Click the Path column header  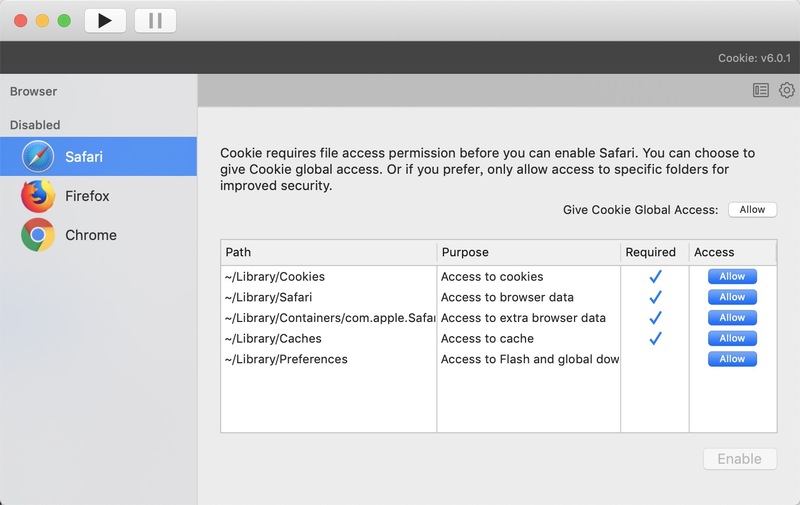(x=328, y=252)
